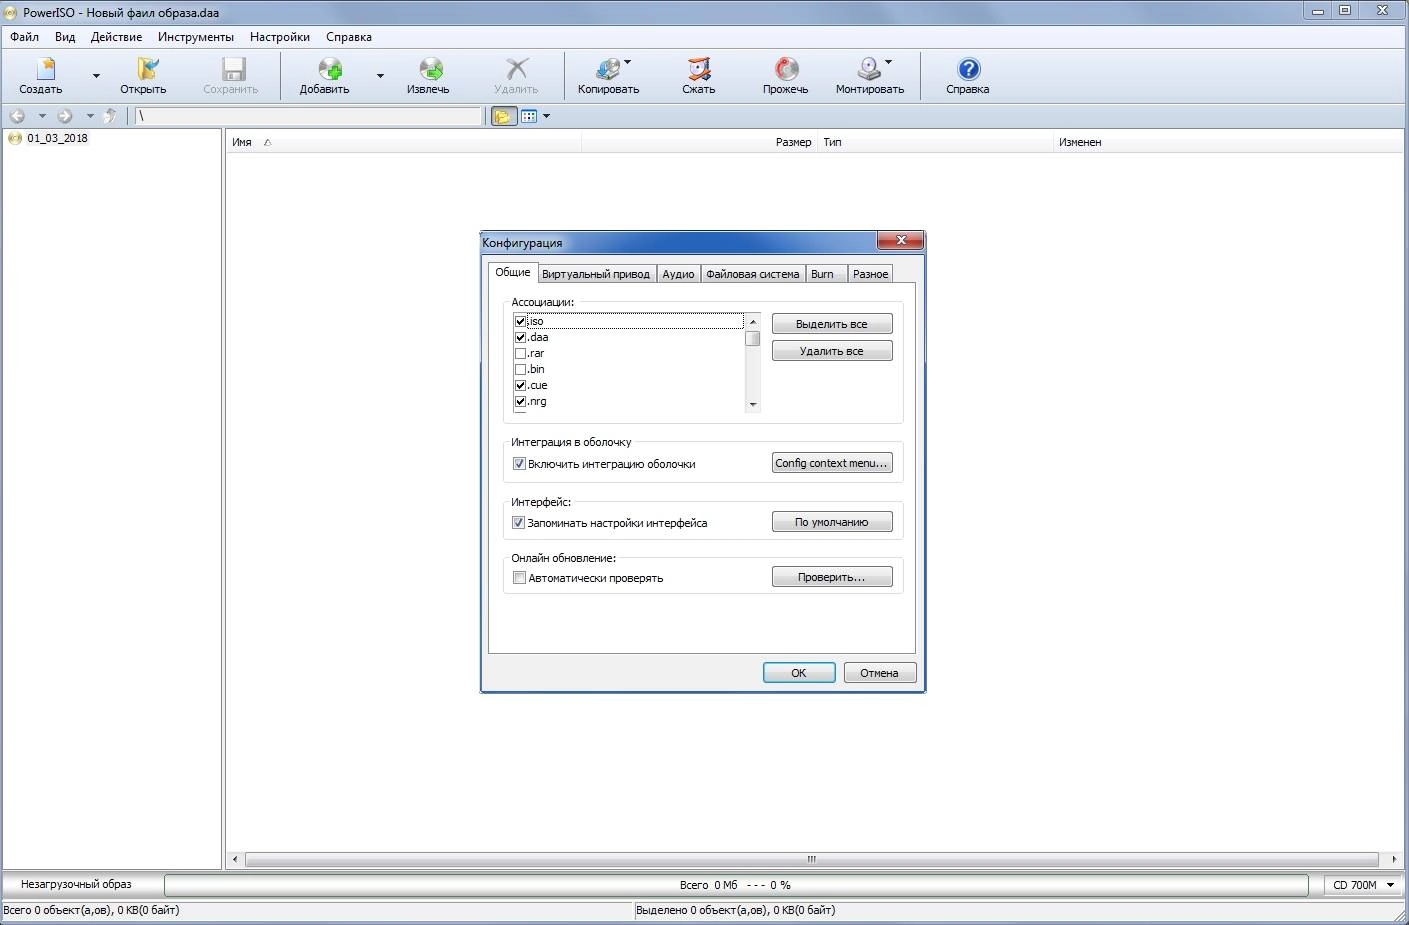
Task: Click the Проверить... button
Action: 832,577
